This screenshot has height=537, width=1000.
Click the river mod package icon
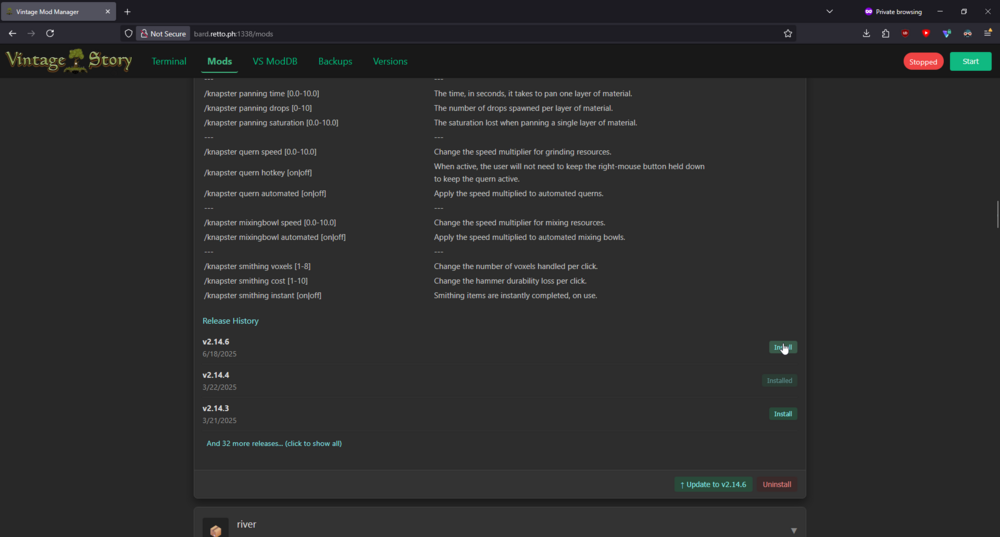[215, 528]
